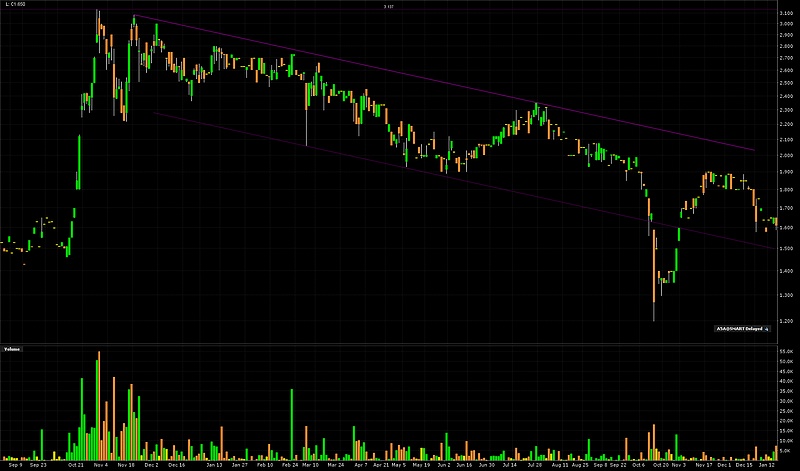Click the 1.800 price axis label

(786, 190)
